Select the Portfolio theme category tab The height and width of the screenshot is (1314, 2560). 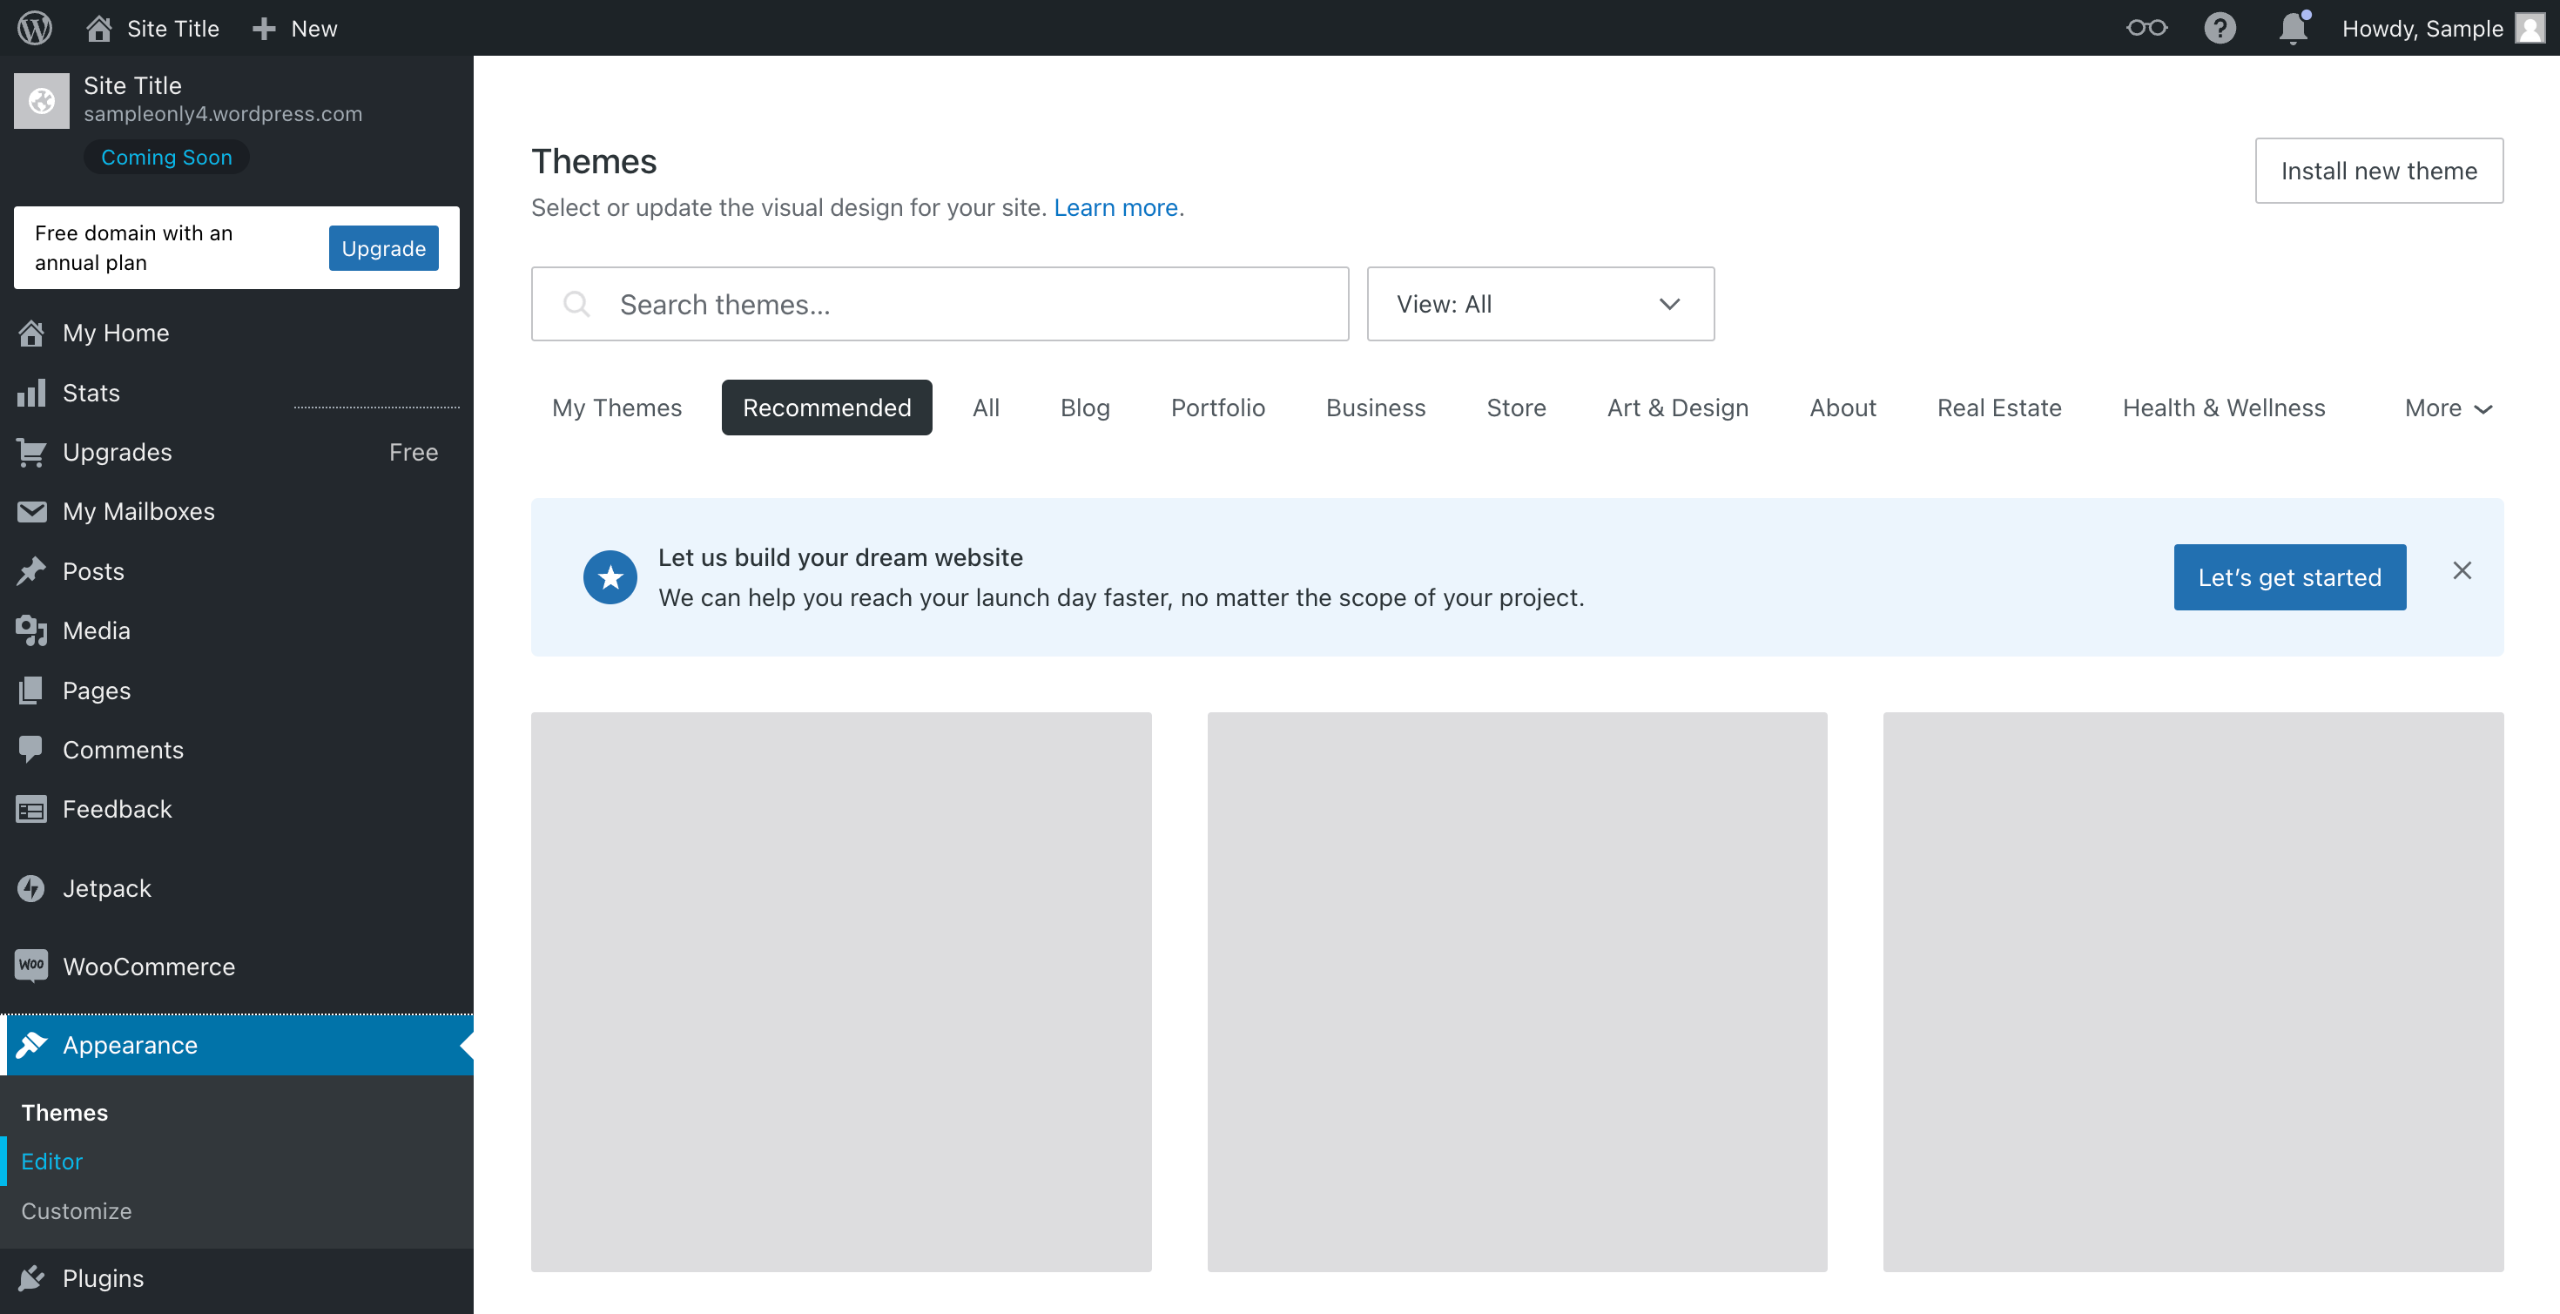click(1217, 408)
